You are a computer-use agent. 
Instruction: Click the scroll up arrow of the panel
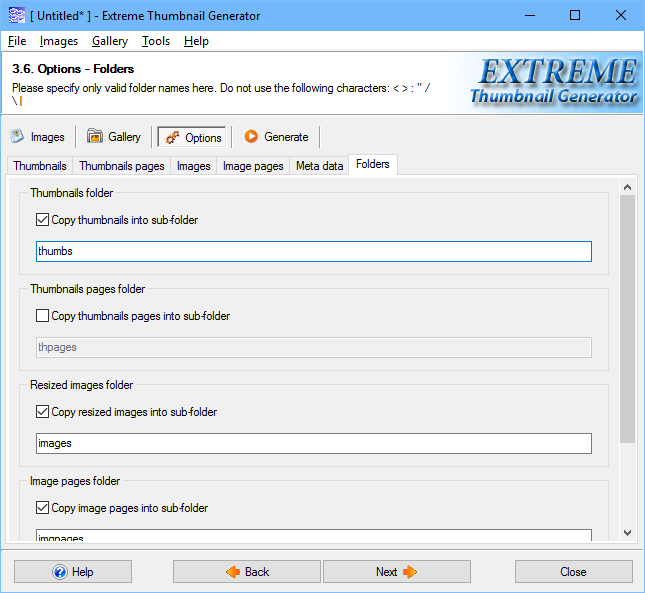[x=627, y=188]
